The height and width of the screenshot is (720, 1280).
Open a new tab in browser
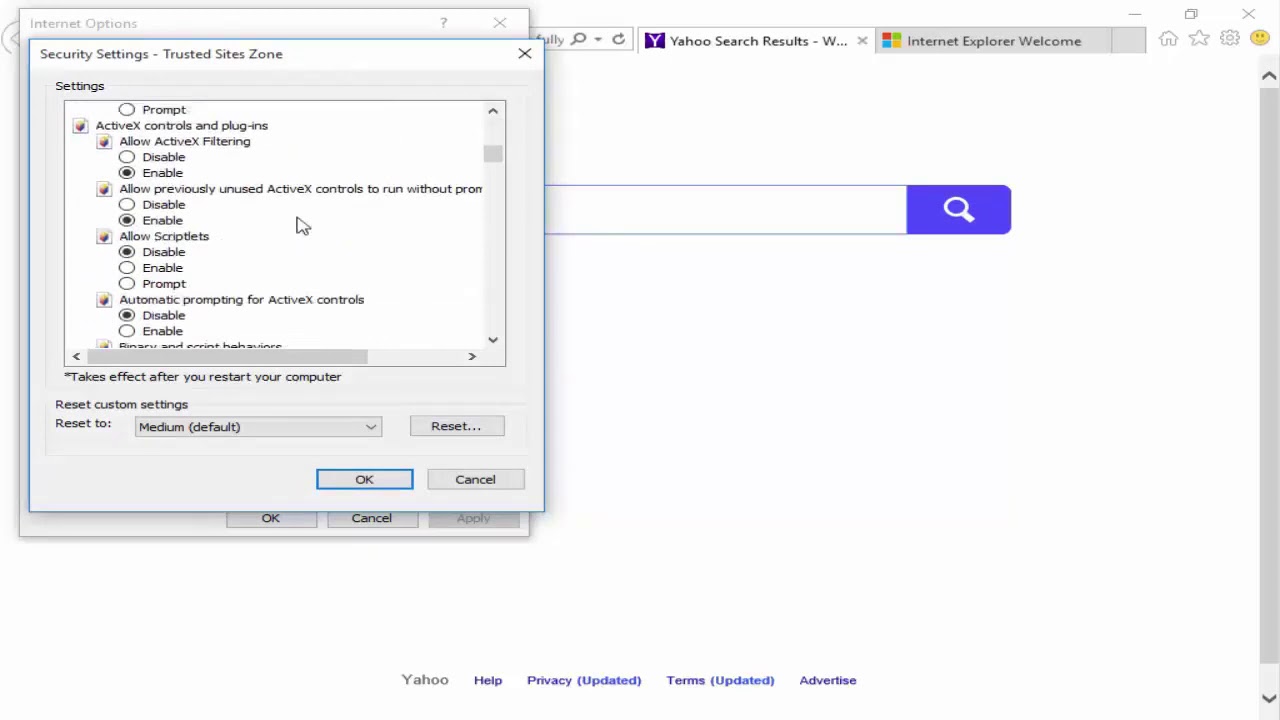[x=1128, y=41]
